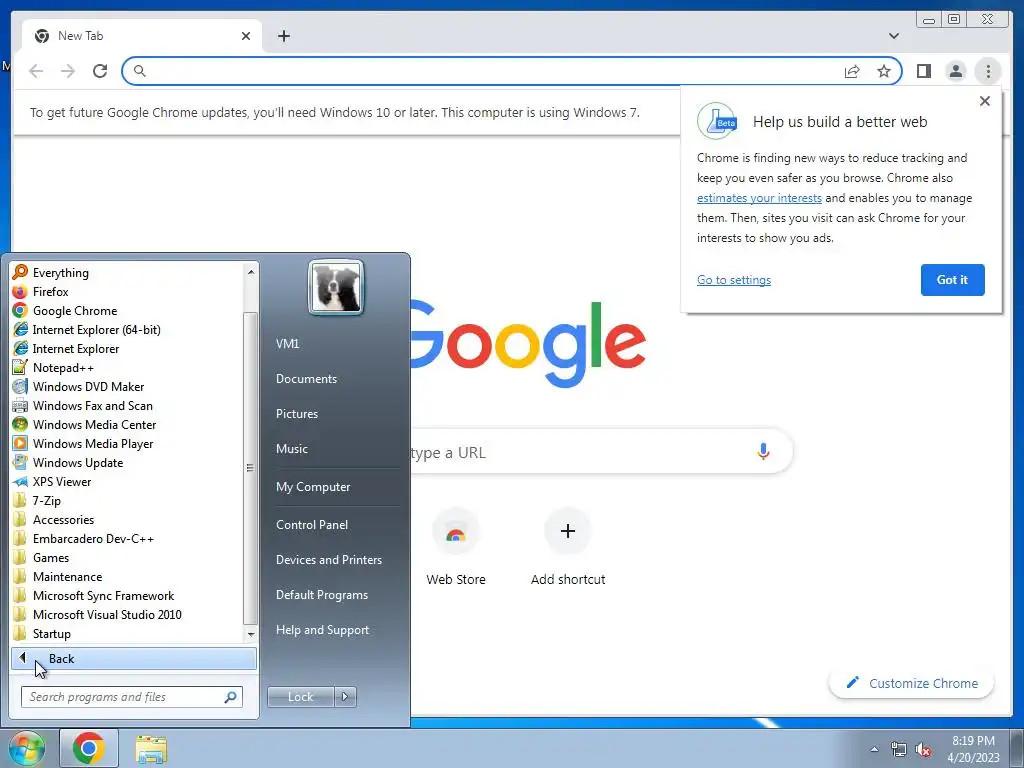Viewport: 1024px width, 768px height.
Task: Click the Customize Chrome button
Action: 912,683
